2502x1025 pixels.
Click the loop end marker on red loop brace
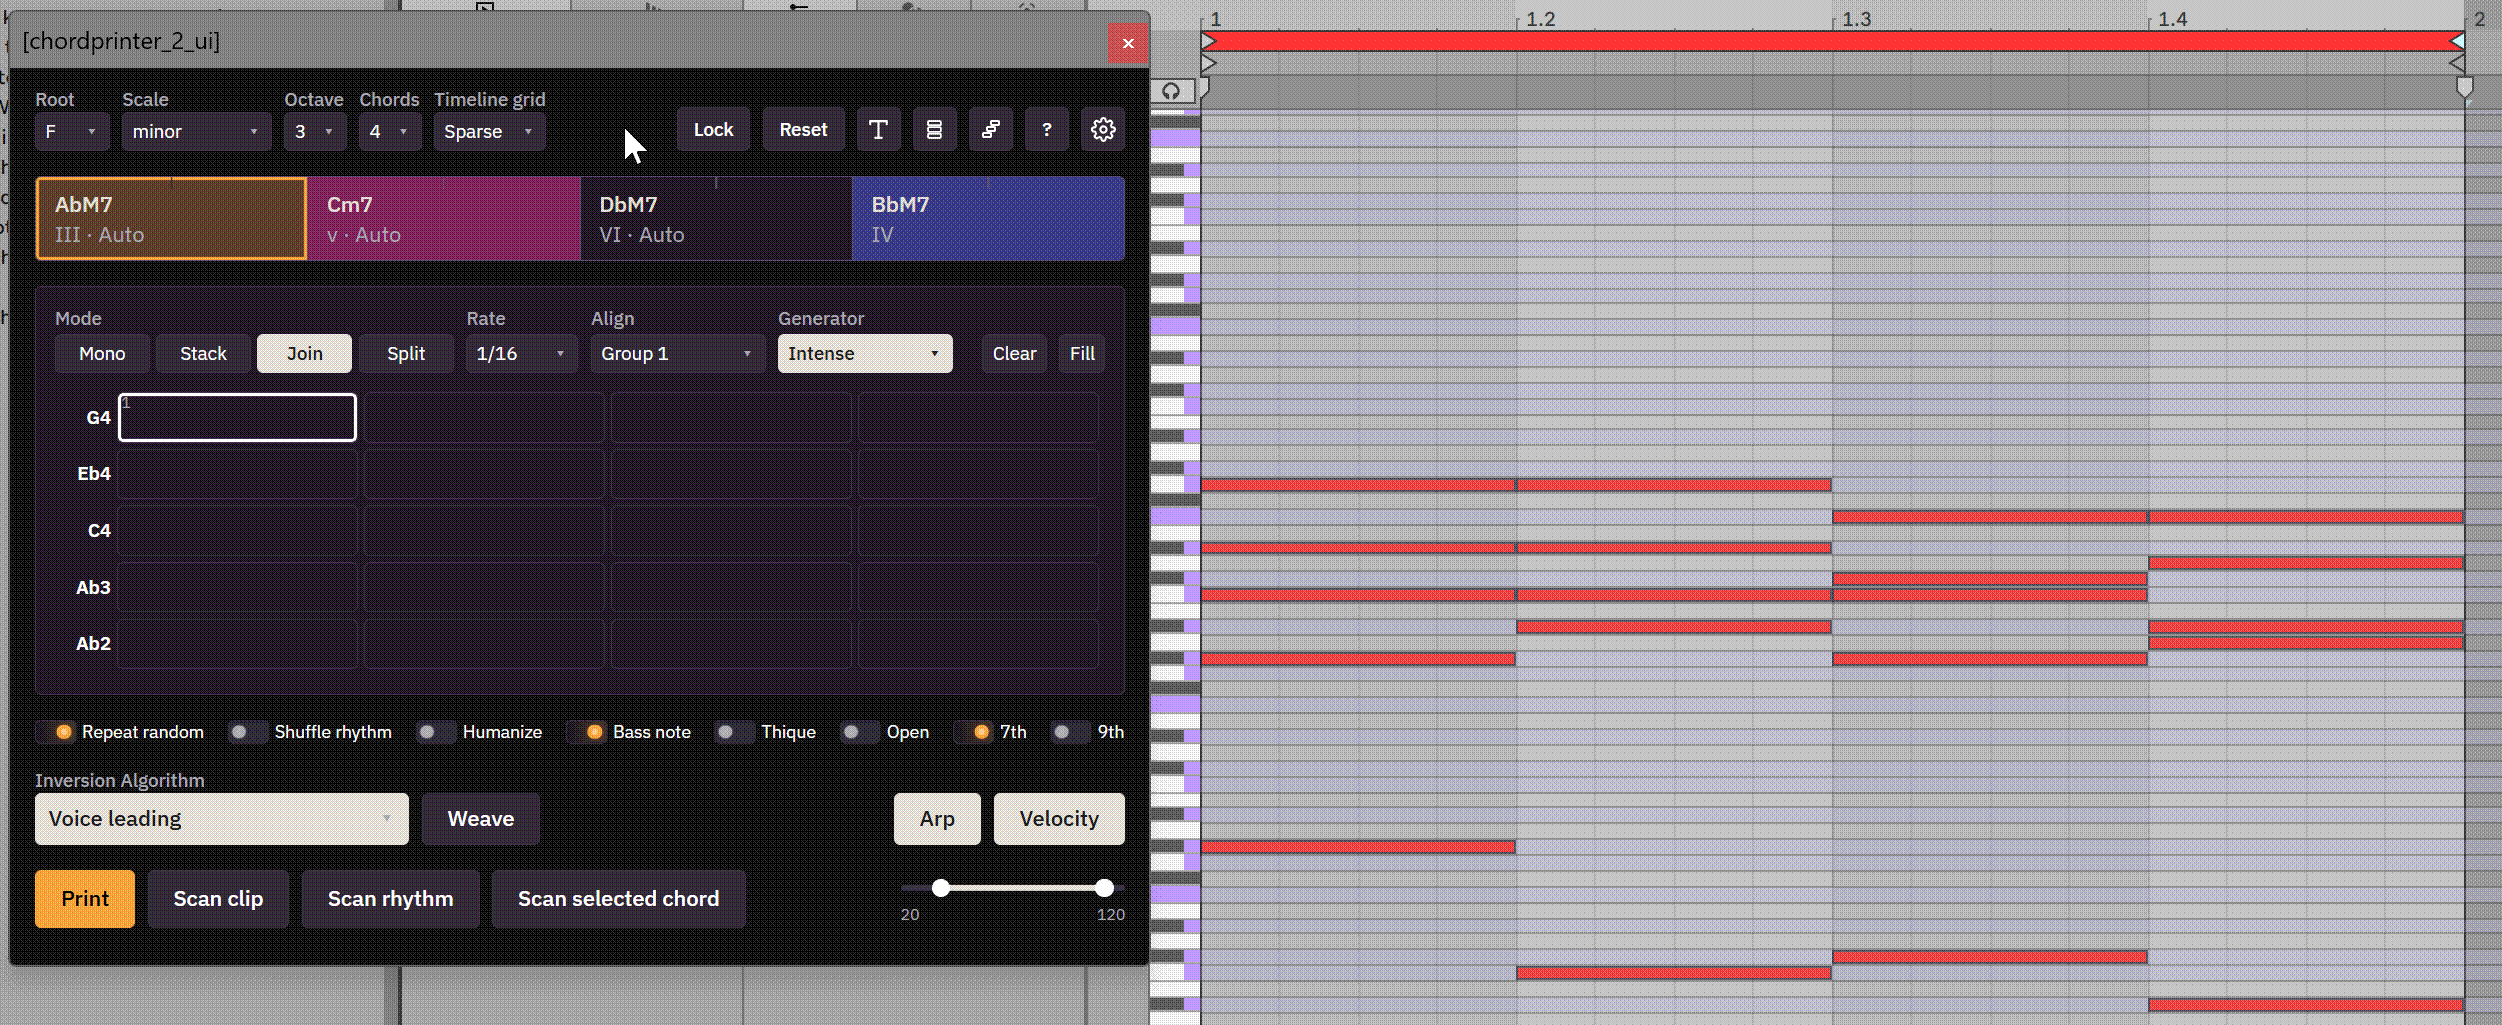[2456, 41]
